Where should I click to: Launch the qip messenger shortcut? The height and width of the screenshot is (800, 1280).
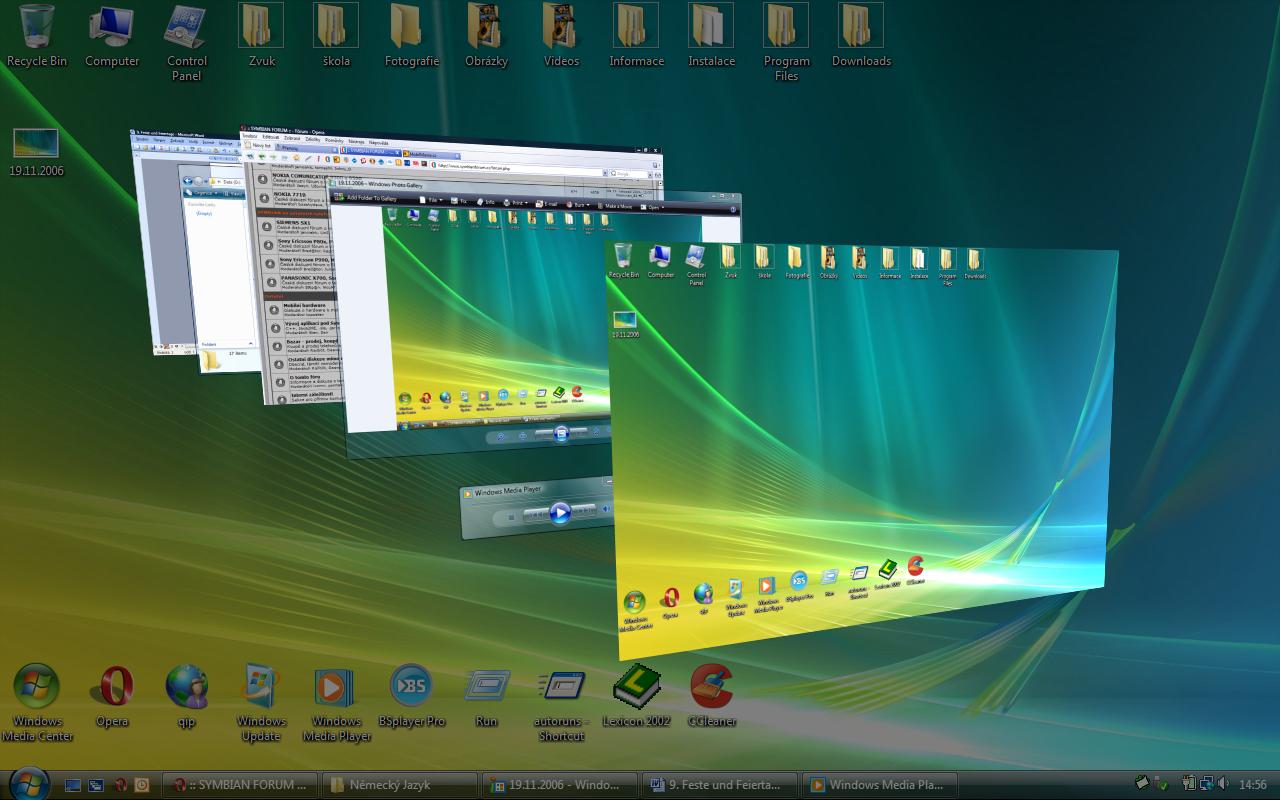[187, 696]
